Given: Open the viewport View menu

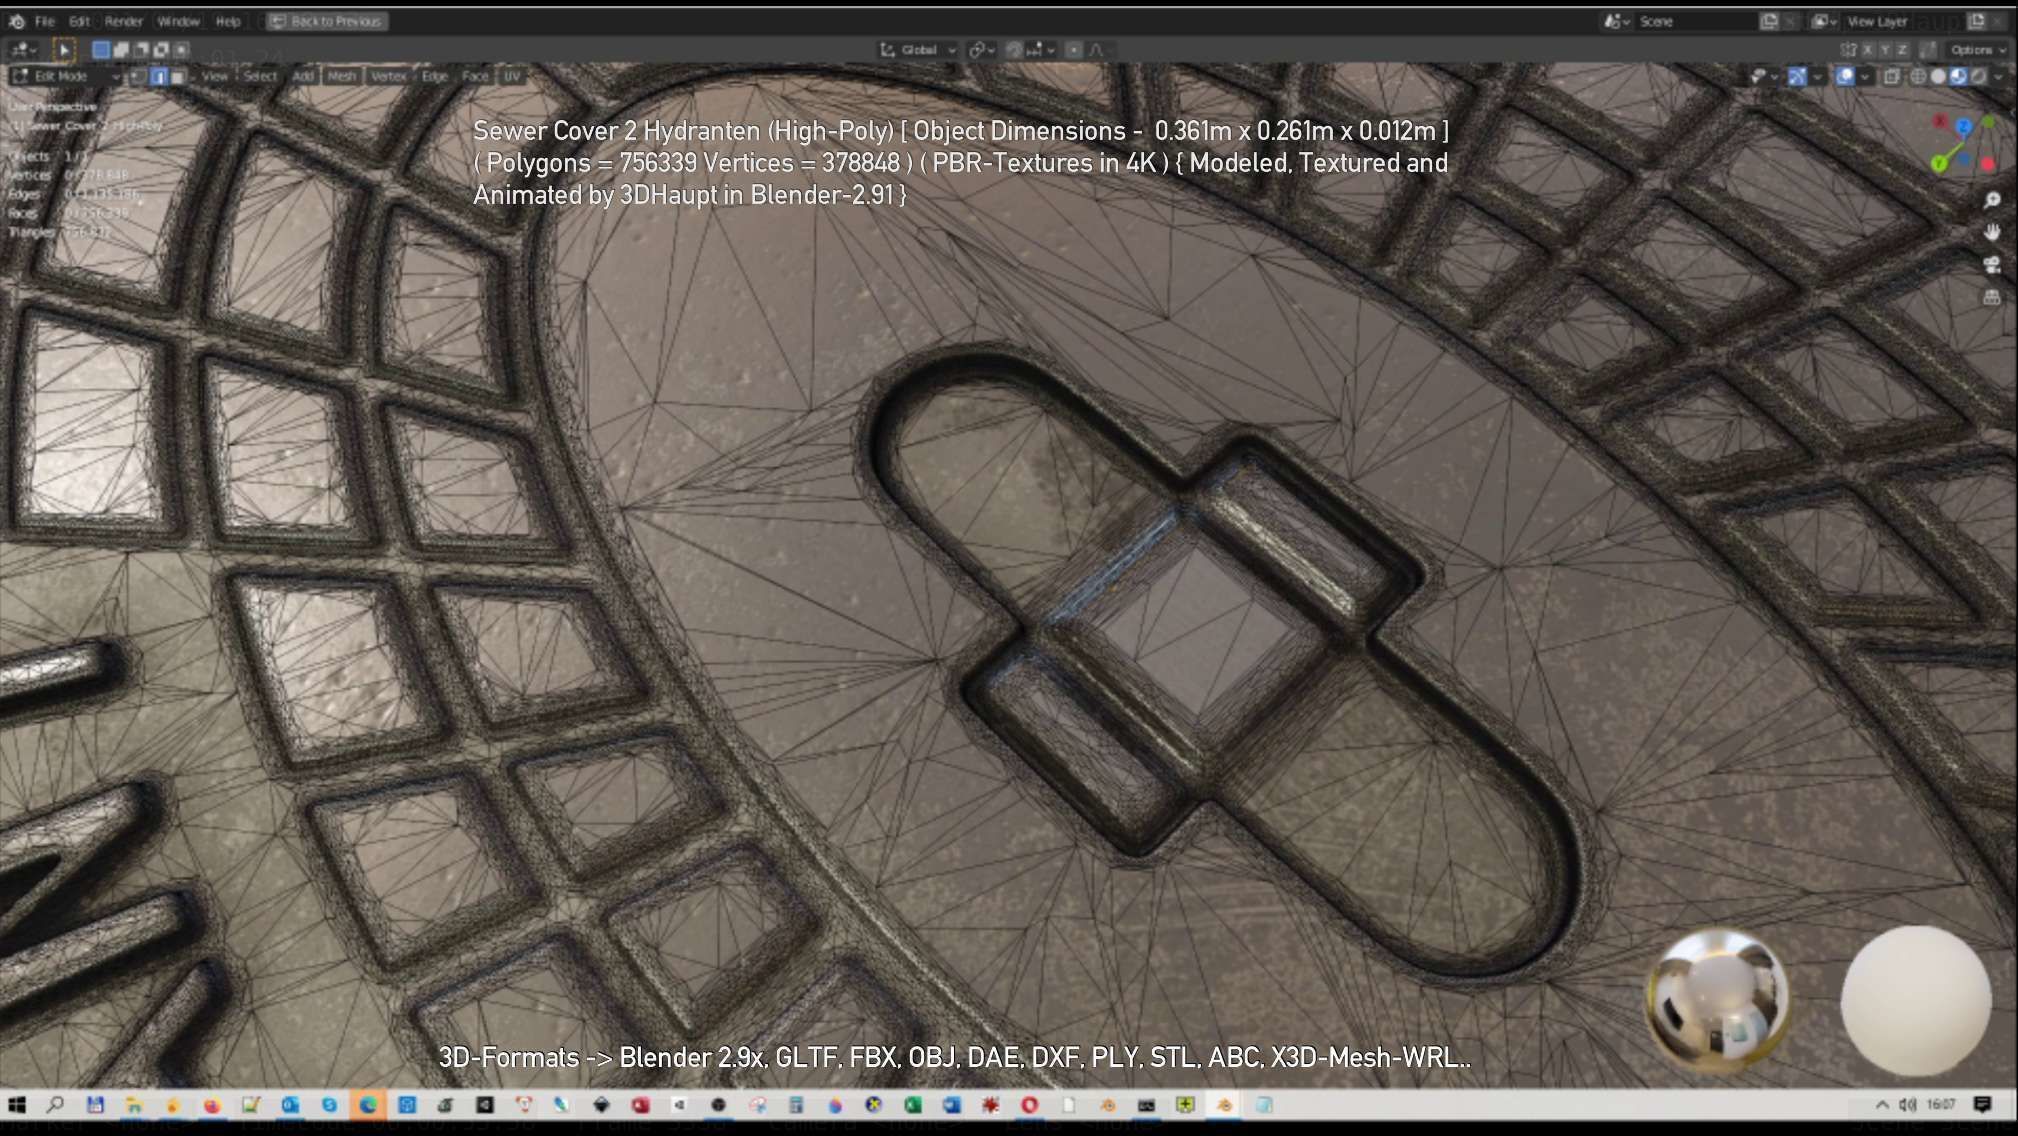Looking at the screenshot, I should 215,76.
